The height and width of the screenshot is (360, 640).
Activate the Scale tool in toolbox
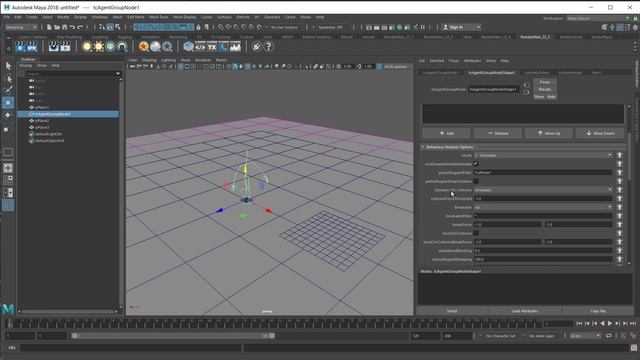[7, 129]
